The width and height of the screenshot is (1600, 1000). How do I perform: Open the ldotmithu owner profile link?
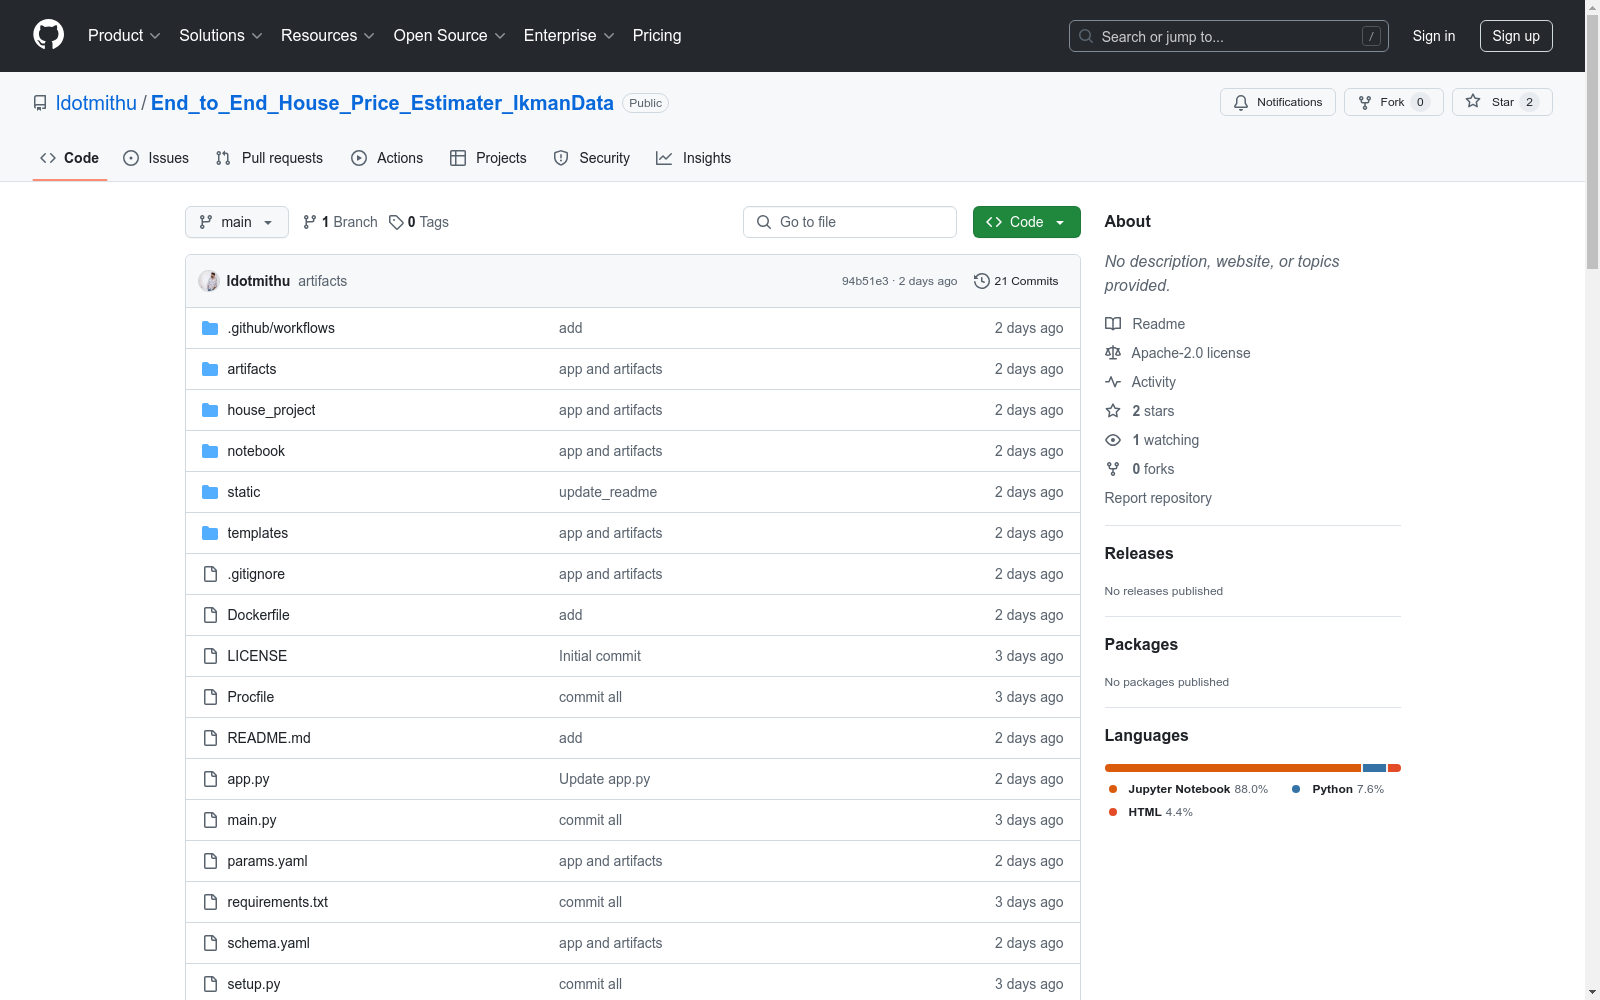pos(96,103)
